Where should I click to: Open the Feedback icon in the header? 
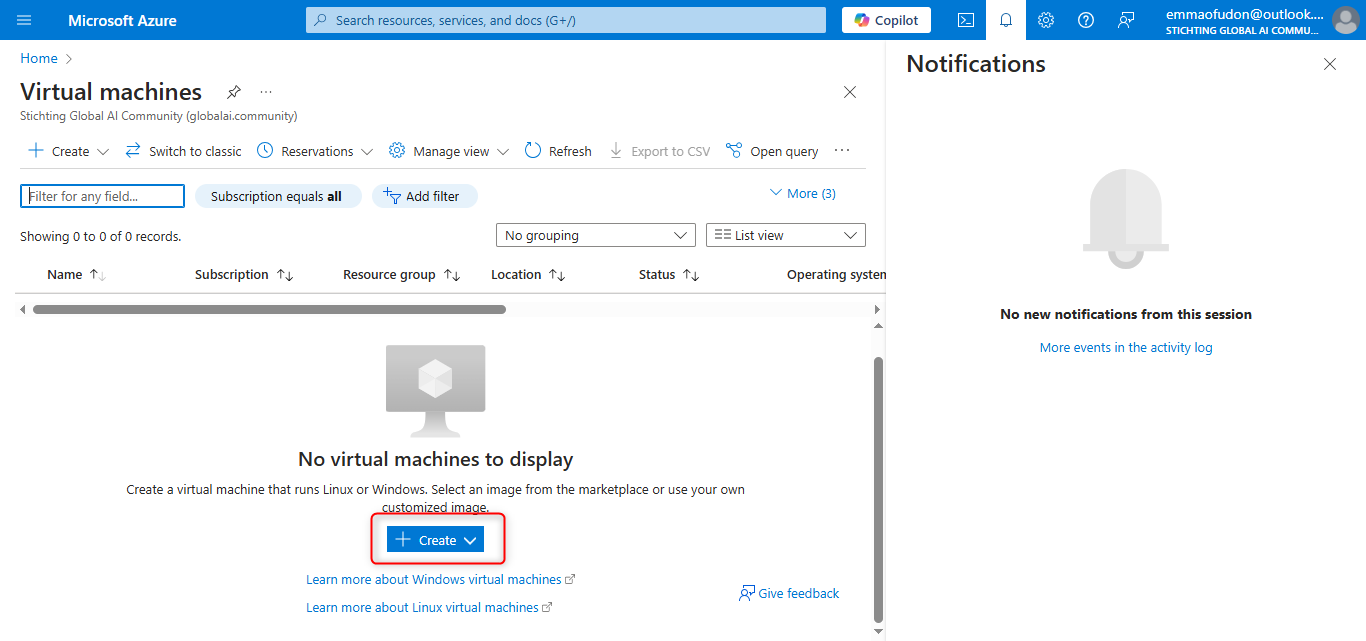[1126, 20]
